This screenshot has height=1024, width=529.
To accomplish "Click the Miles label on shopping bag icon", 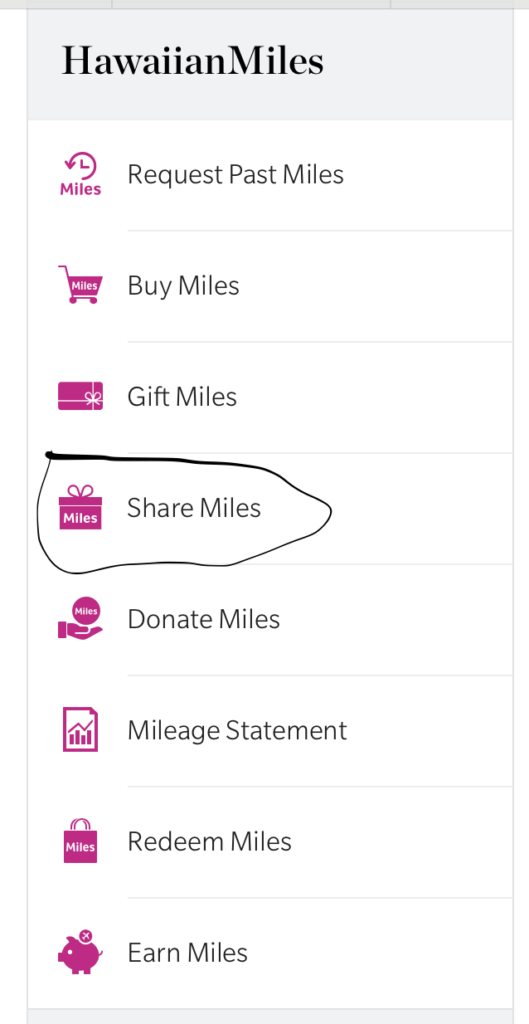I will click(80, 848).
